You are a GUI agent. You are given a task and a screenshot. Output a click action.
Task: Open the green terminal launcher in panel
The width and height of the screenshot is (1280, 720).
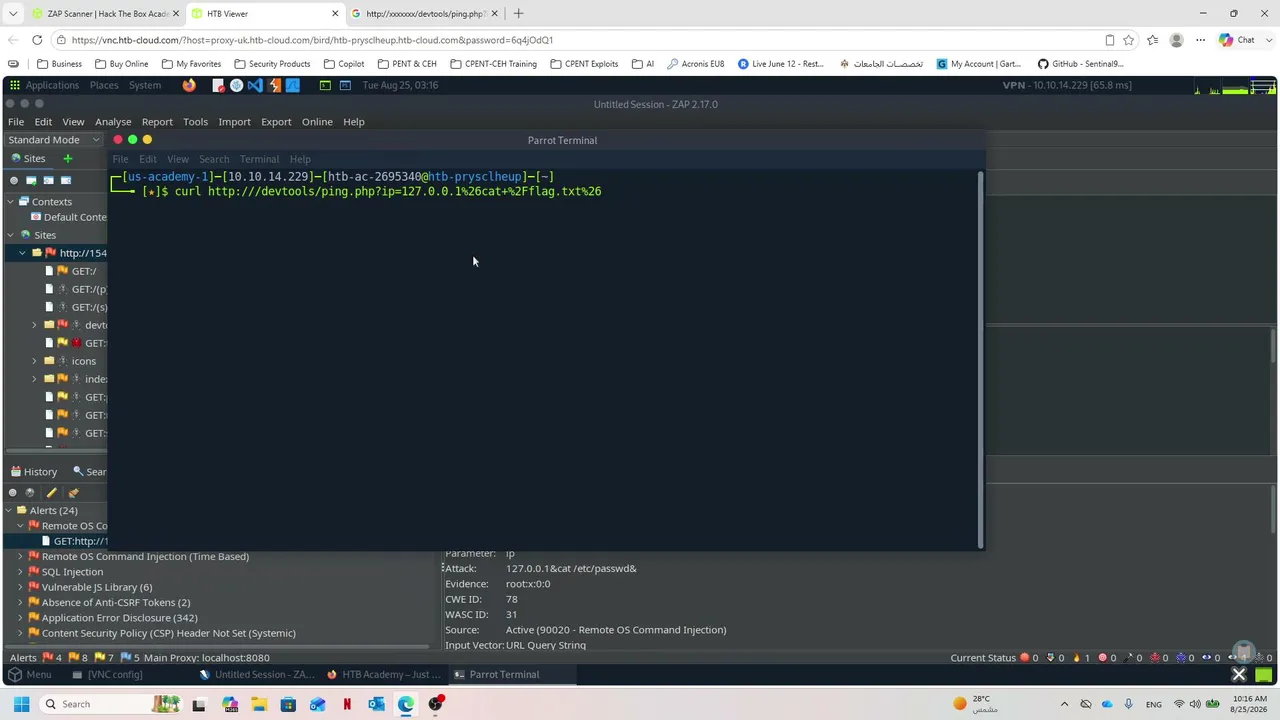click(x=325, y=85)
